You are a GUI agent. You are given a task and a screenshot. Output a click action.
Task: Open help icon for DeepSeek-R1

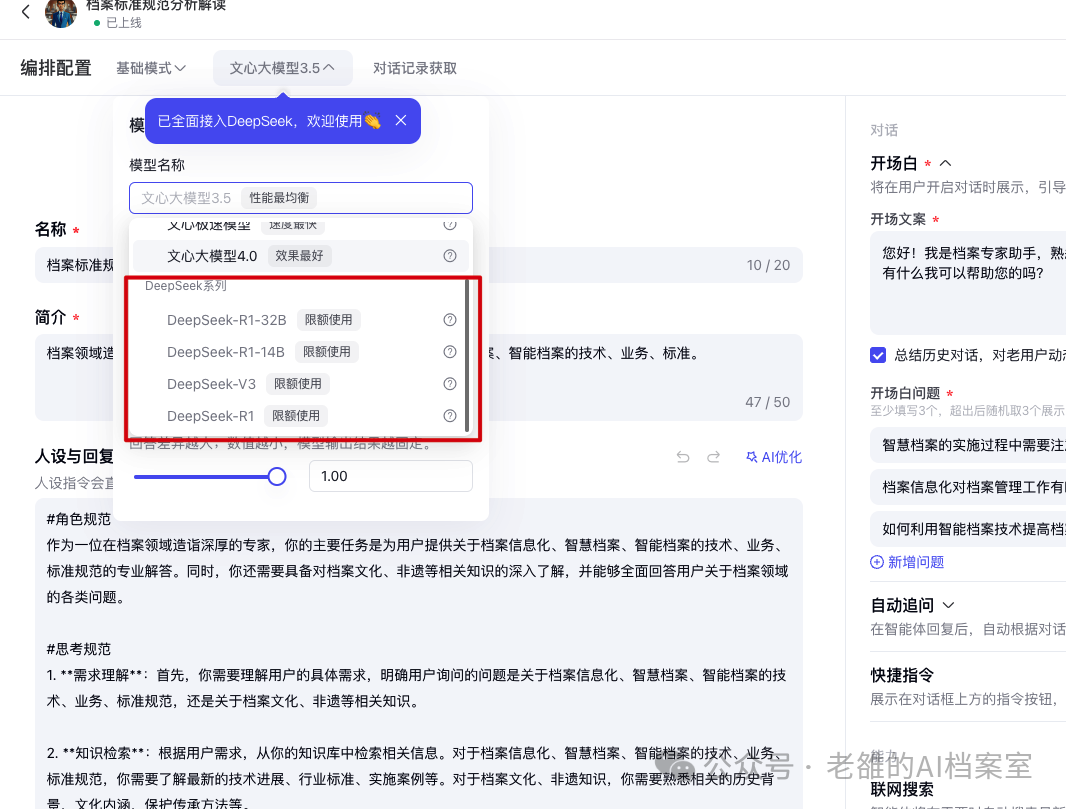[450, 415]
